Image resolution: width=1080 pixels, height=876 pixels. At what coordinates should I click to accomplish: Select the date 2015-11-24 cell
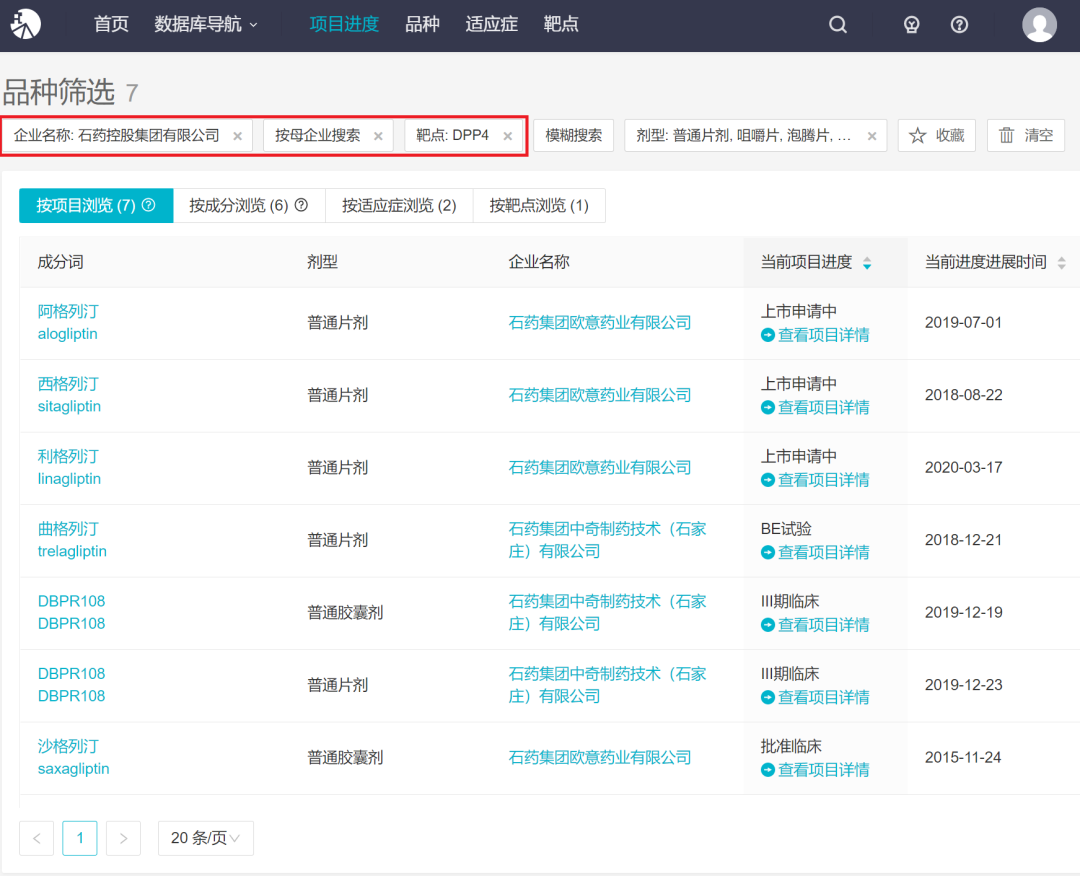coord(963,758)
